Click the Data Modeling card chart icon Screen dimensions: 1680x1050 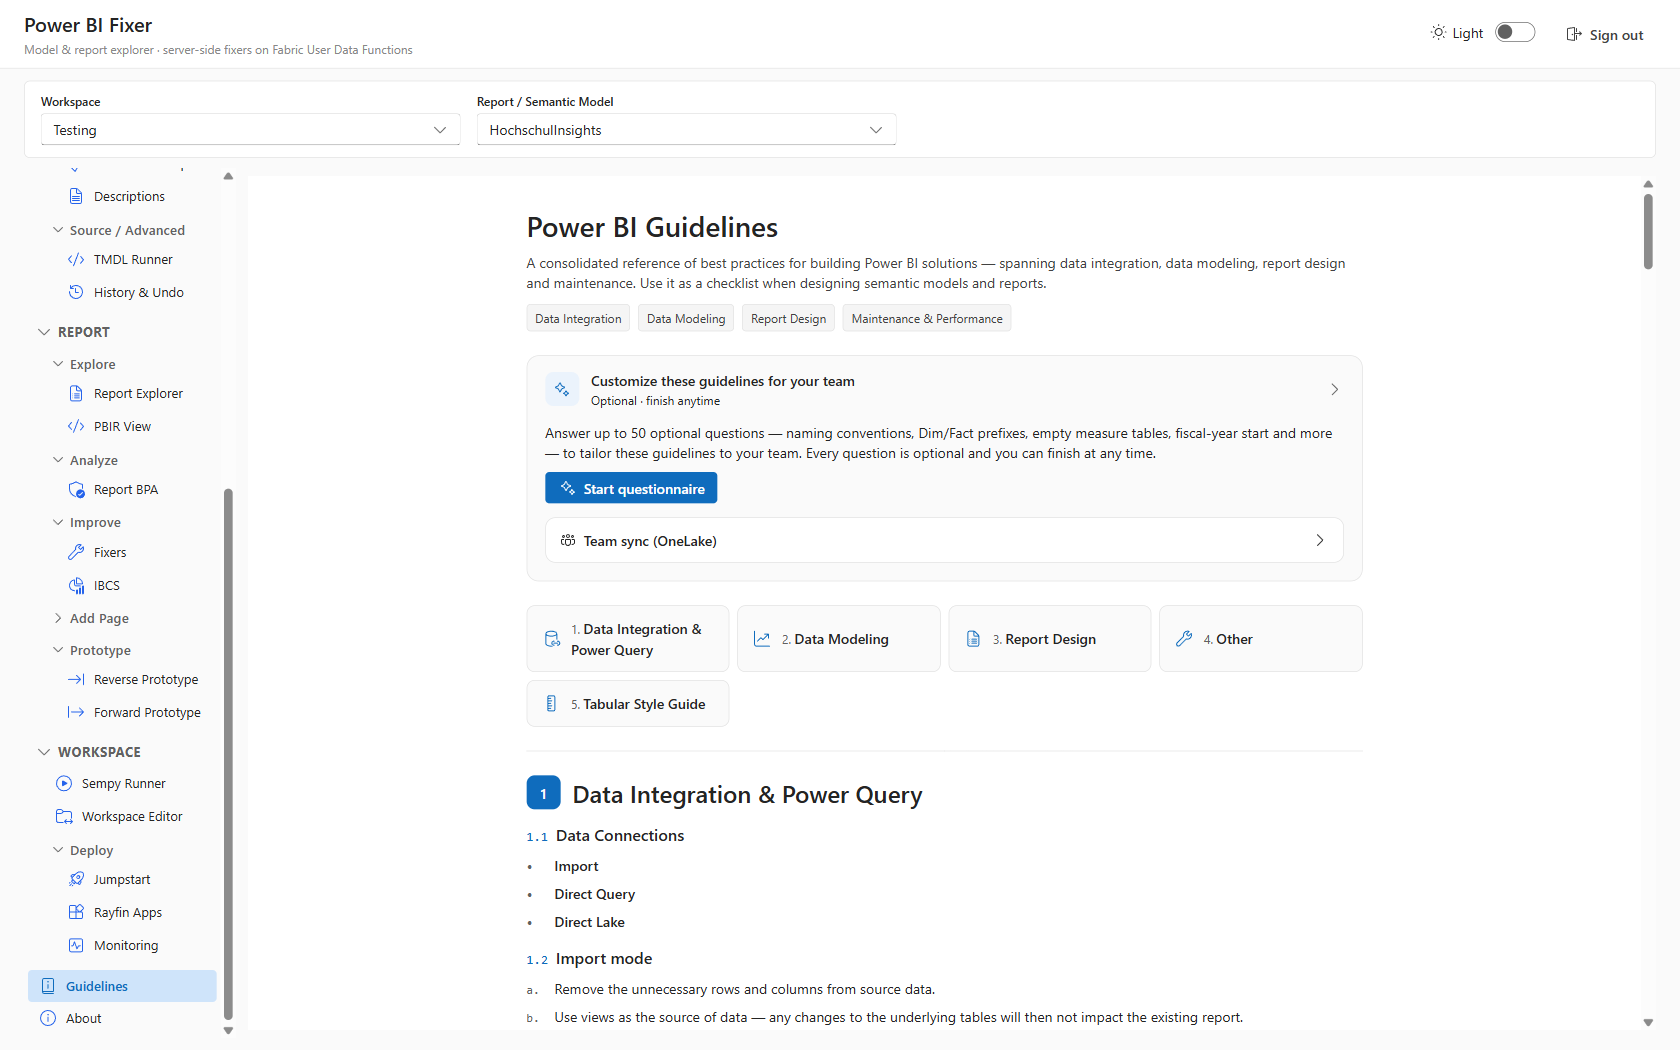(762, 639)
